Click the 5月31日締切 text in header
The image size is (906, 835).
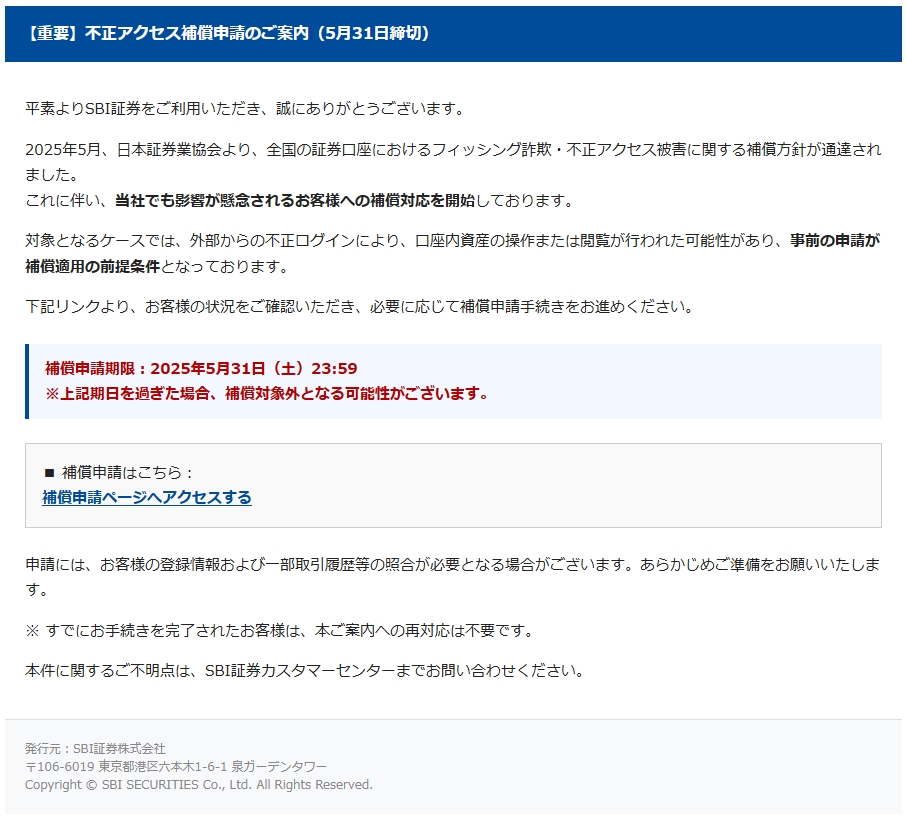tap(371, 33)
